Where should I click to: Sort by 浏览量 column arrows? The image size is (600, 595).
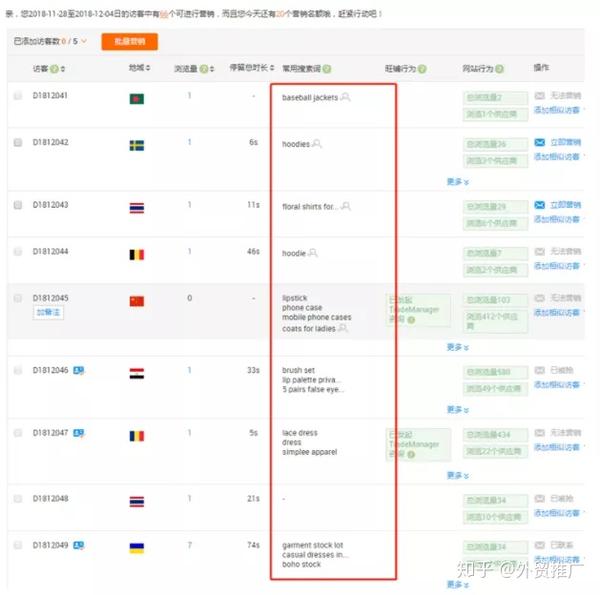pos(212,69)
